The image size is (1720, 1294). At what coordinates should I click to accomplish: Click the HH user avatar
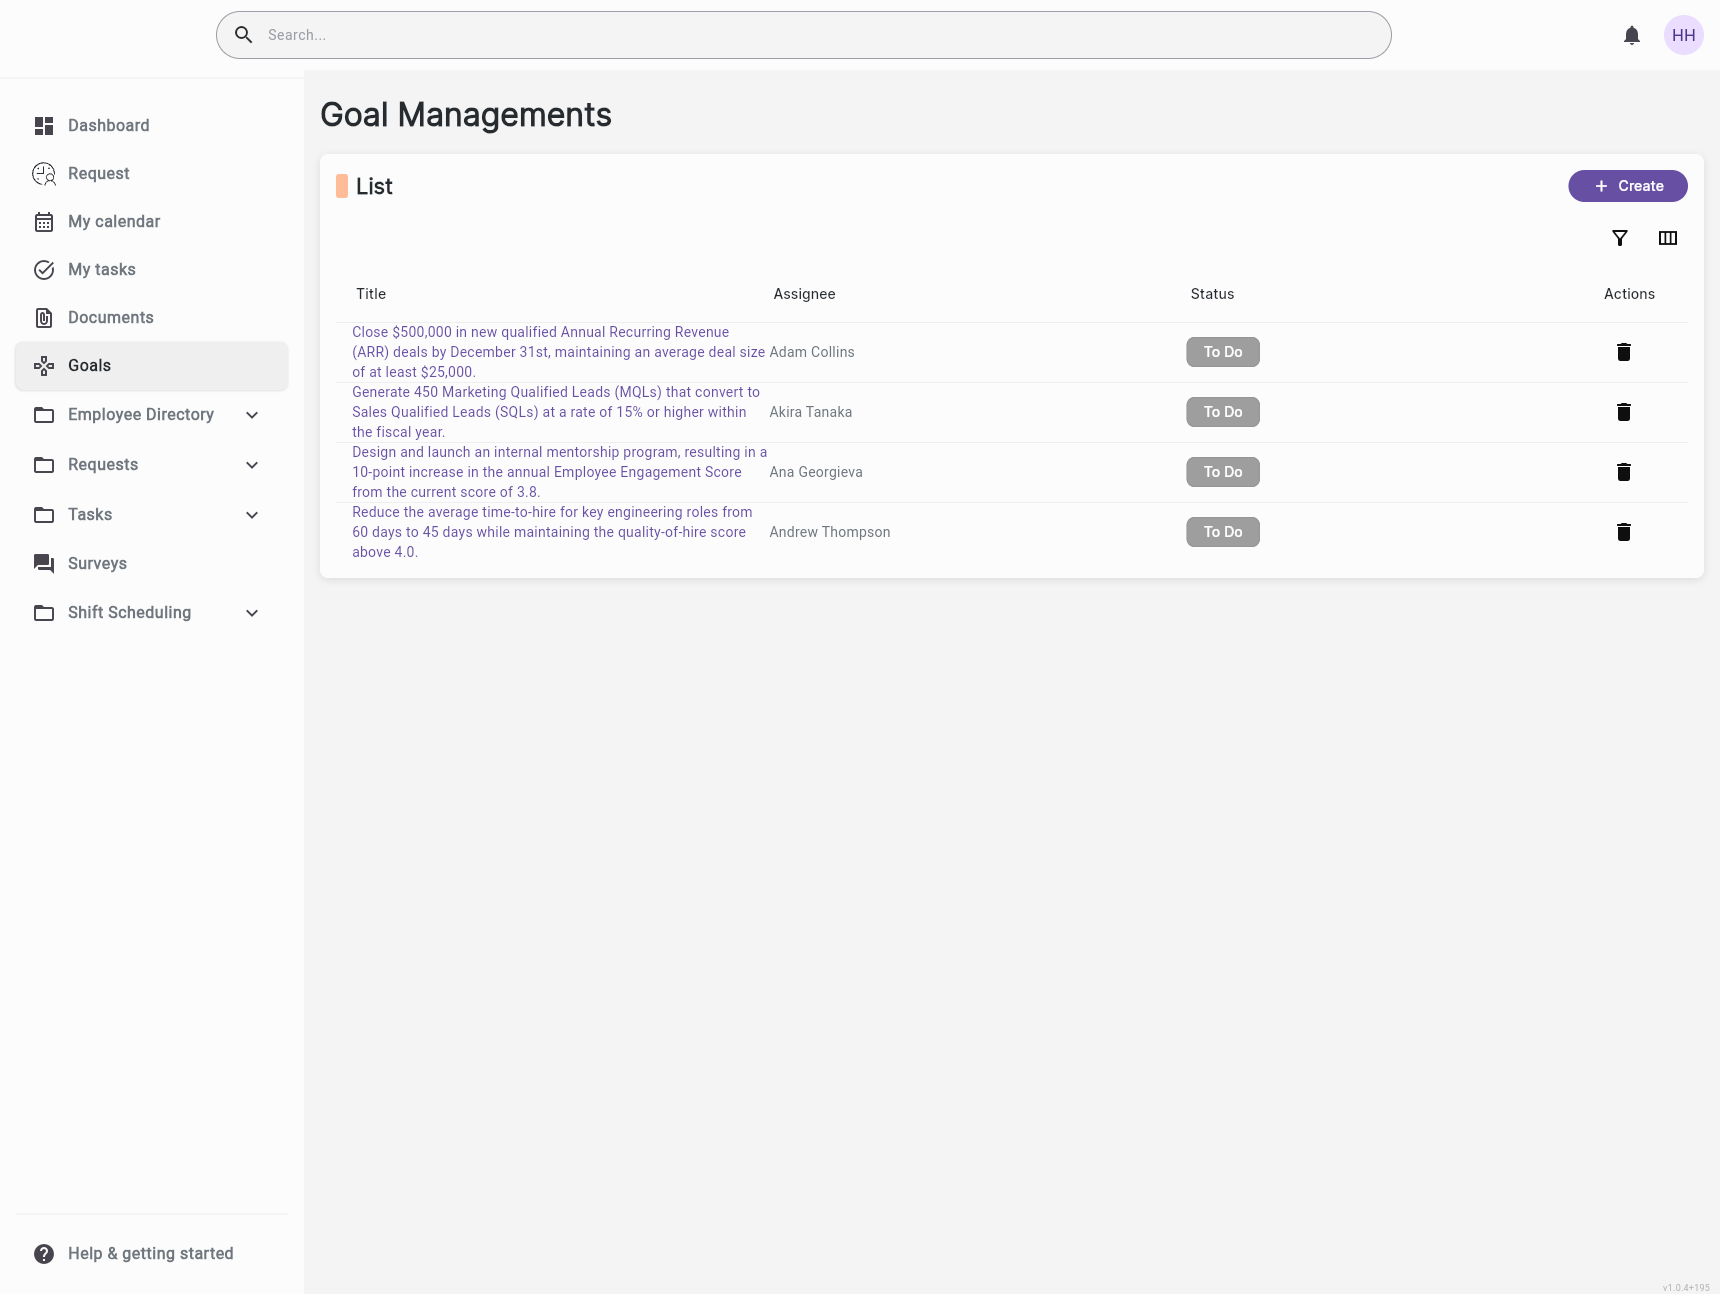1683,36
